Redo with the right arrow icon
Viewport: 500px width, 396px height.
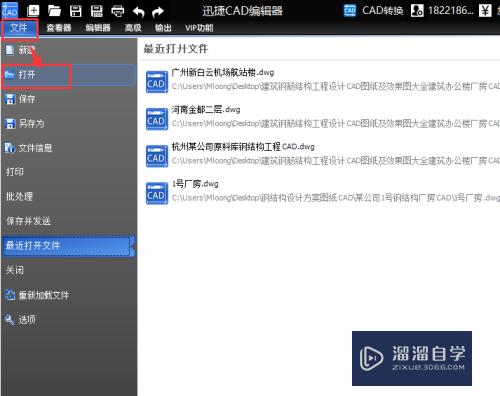tap(158, 12)
